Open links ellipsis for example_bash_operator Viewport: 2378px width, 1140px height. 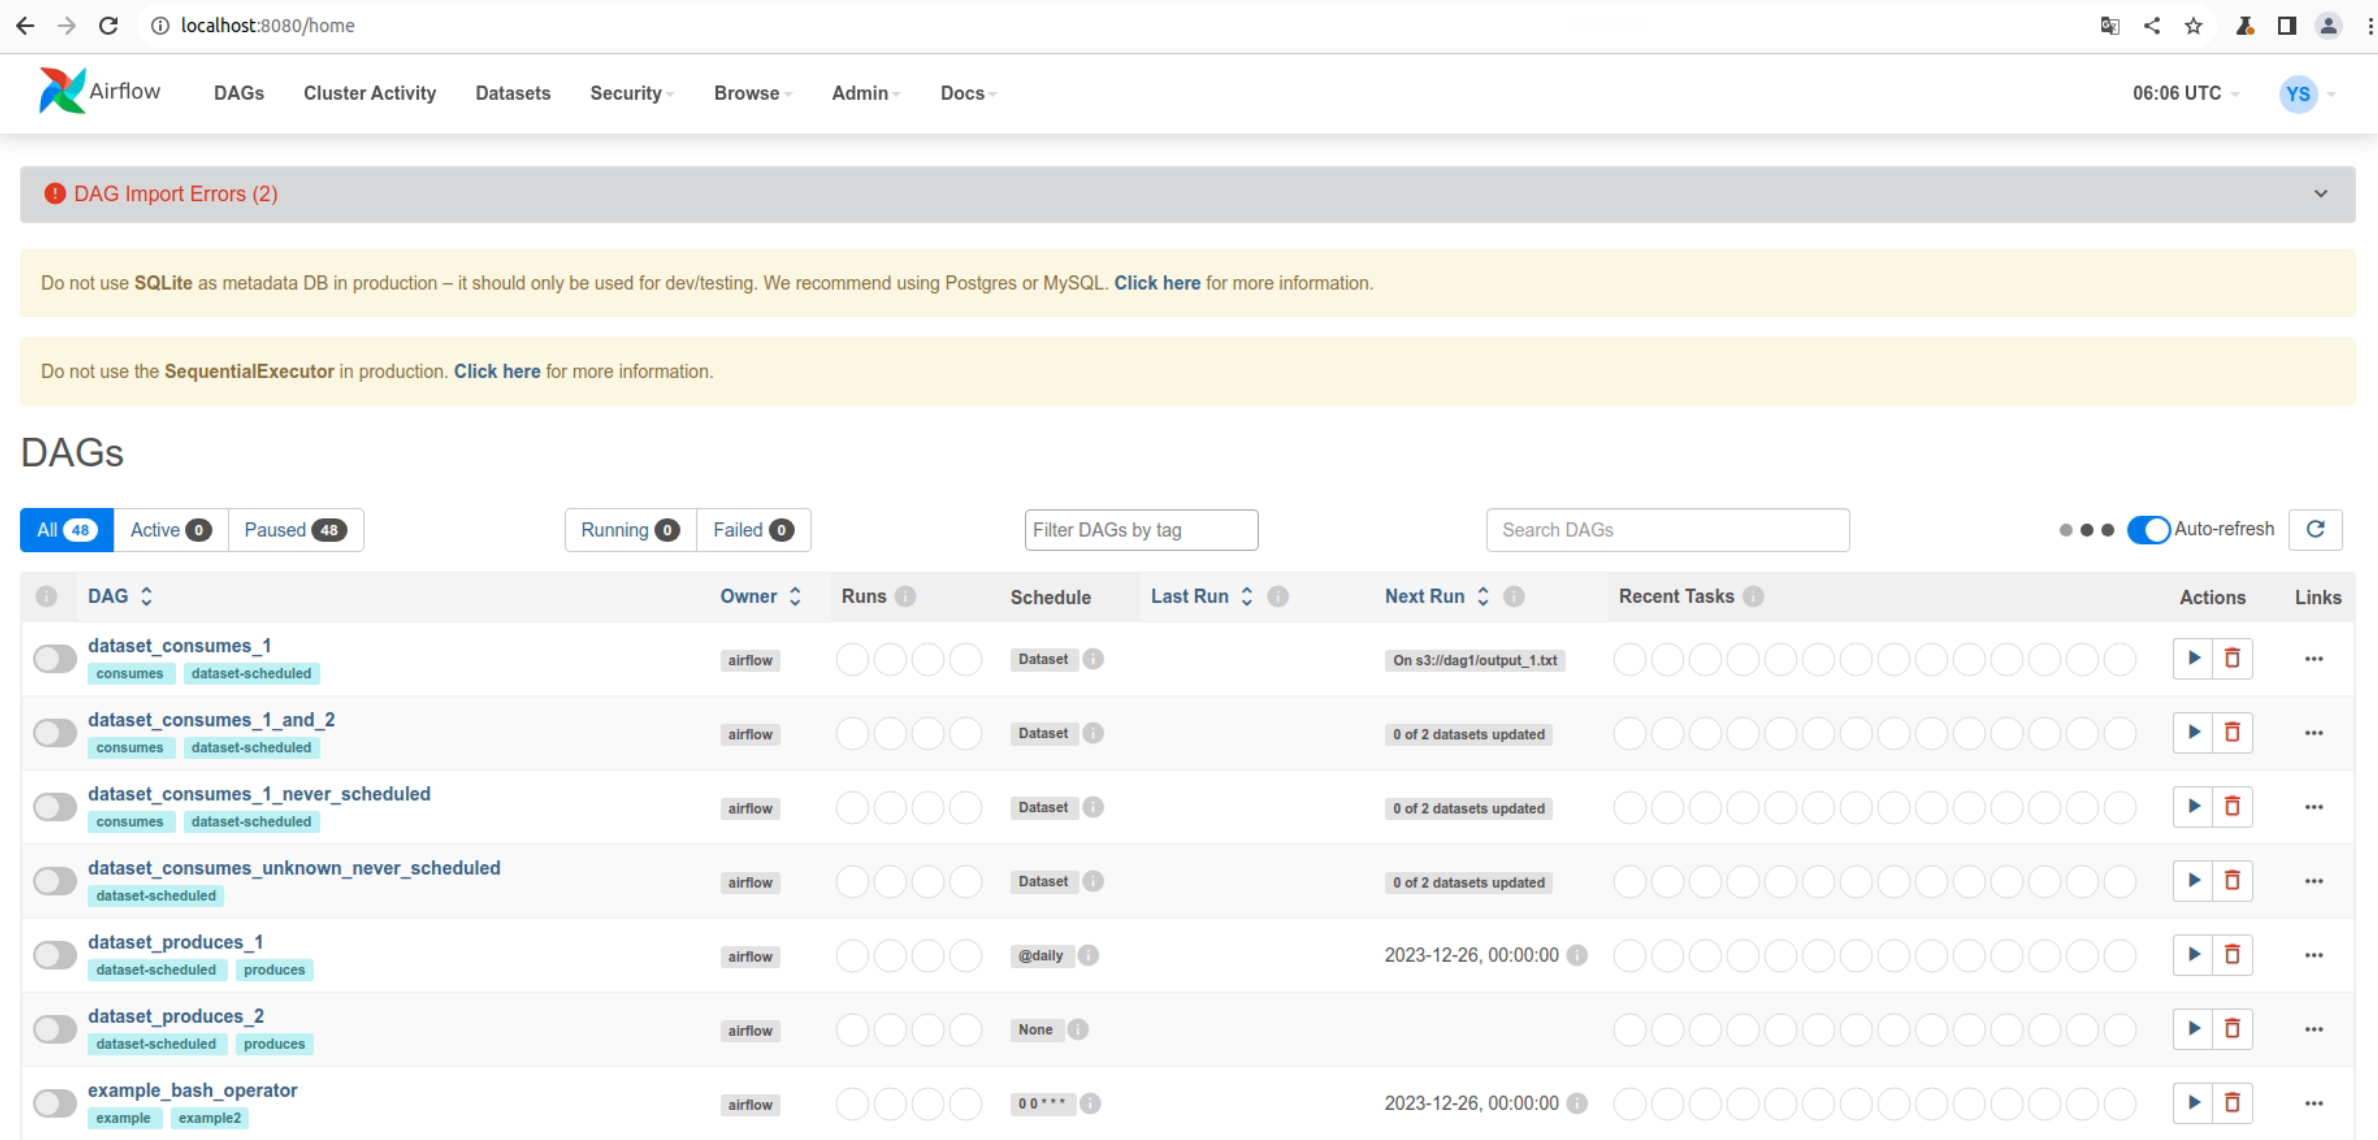(2313, 1103)
